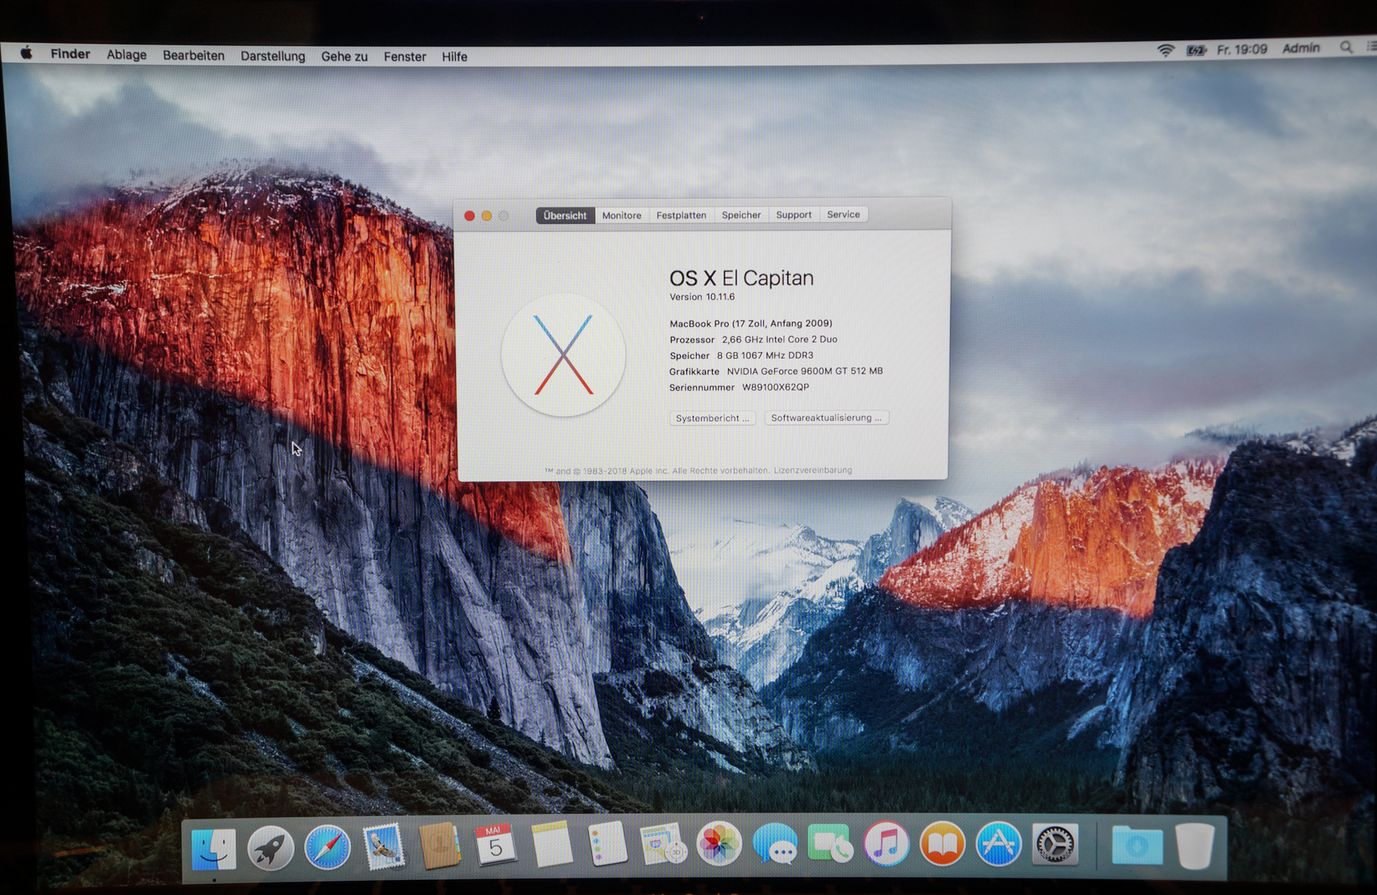Open the Admin user menu
Viewport: 1377px width, 895px height.
[1300, 48]
